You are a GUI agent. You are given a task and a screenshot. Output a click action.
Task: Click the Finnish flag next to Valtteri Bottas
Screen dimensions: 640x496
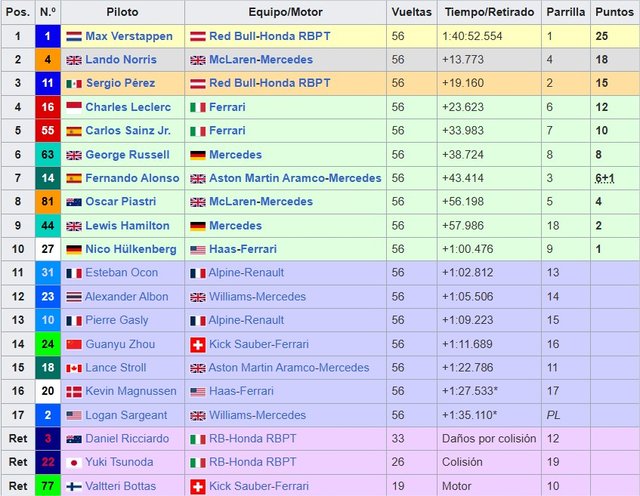(x=74, y=486)
